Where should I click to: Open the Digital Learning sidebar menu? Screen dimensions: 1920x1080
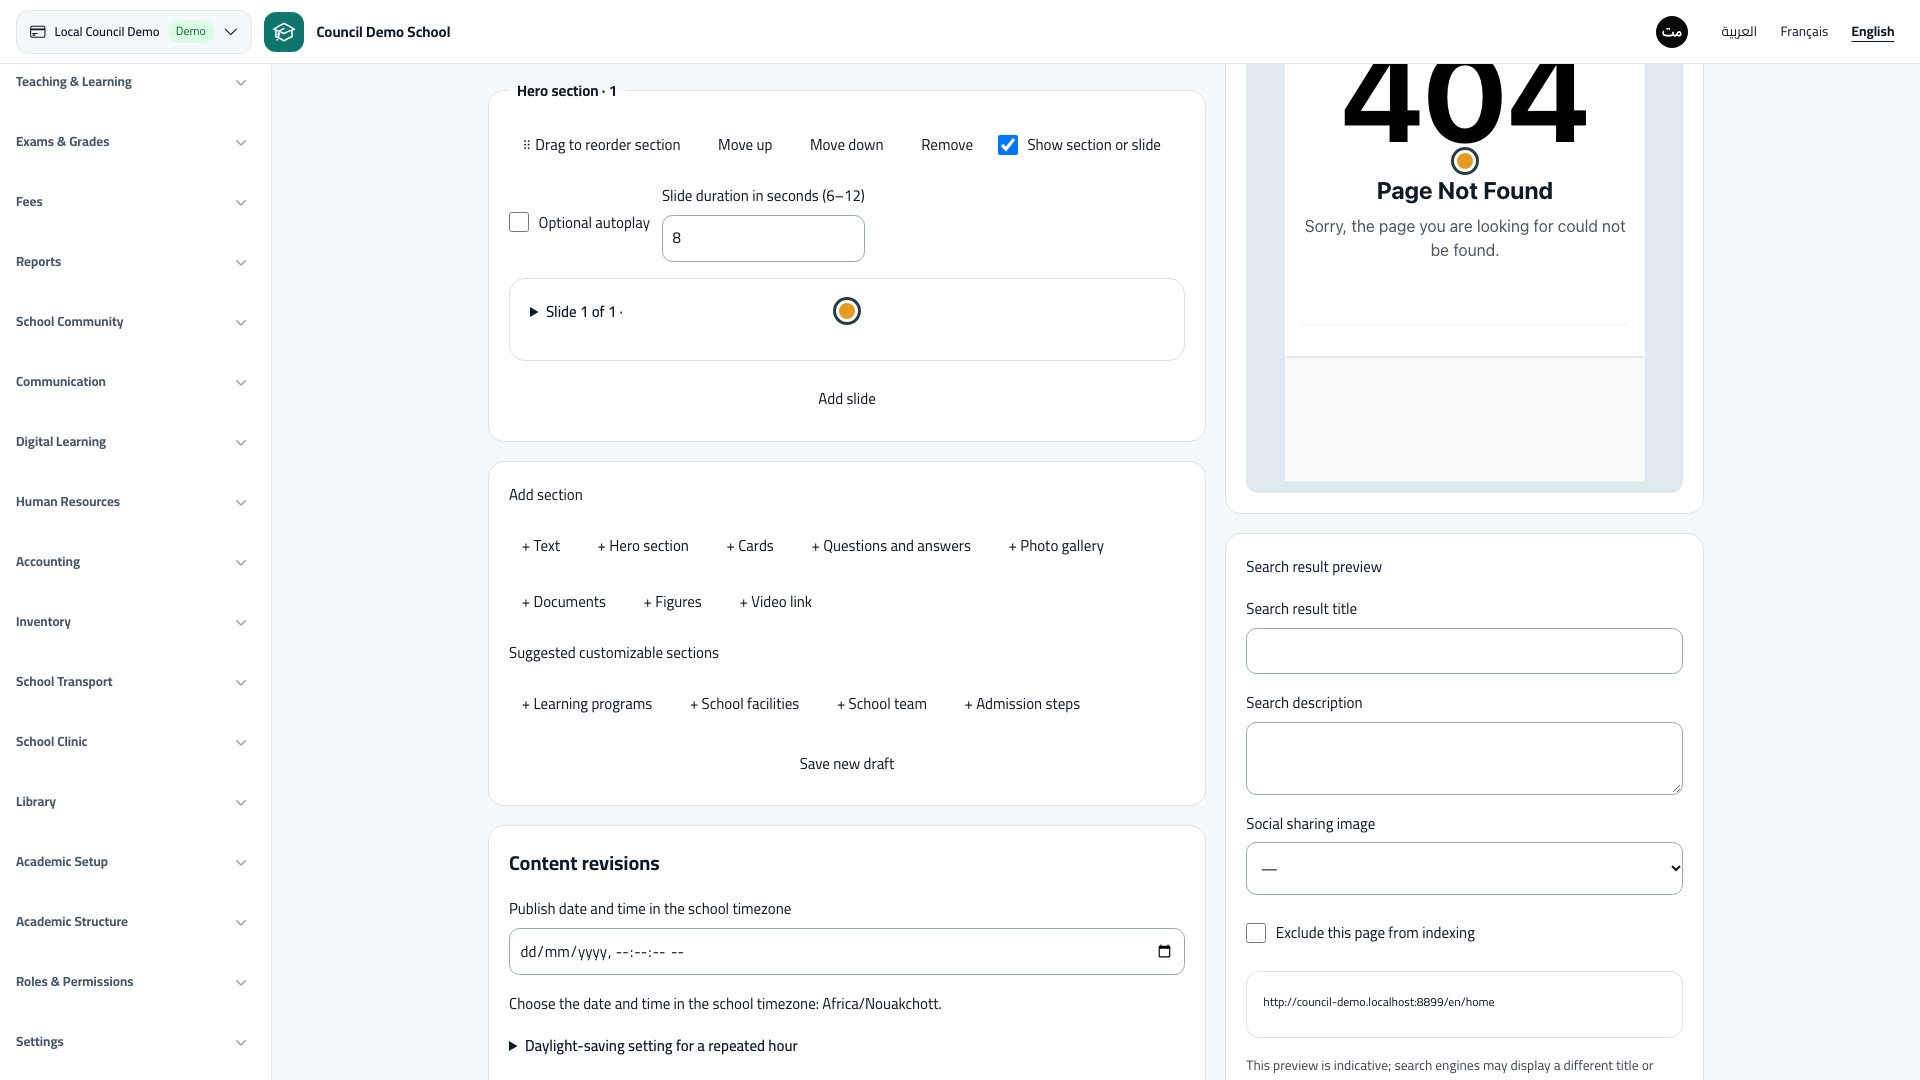(x=131, y=442)
